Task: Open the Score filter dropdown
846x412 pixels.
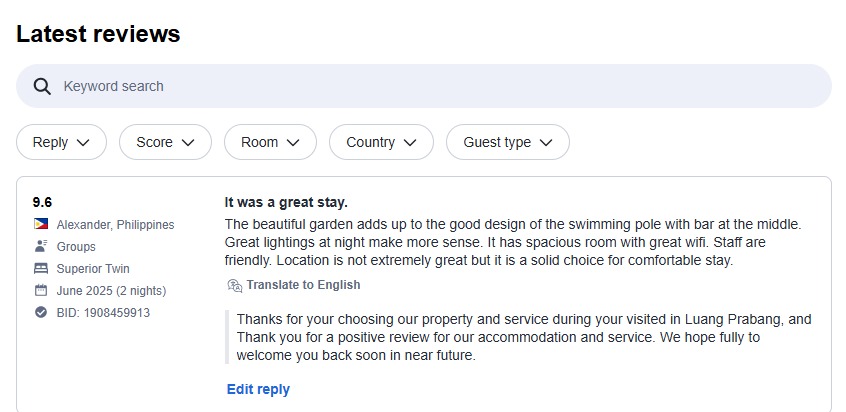Action: (165, 142)
